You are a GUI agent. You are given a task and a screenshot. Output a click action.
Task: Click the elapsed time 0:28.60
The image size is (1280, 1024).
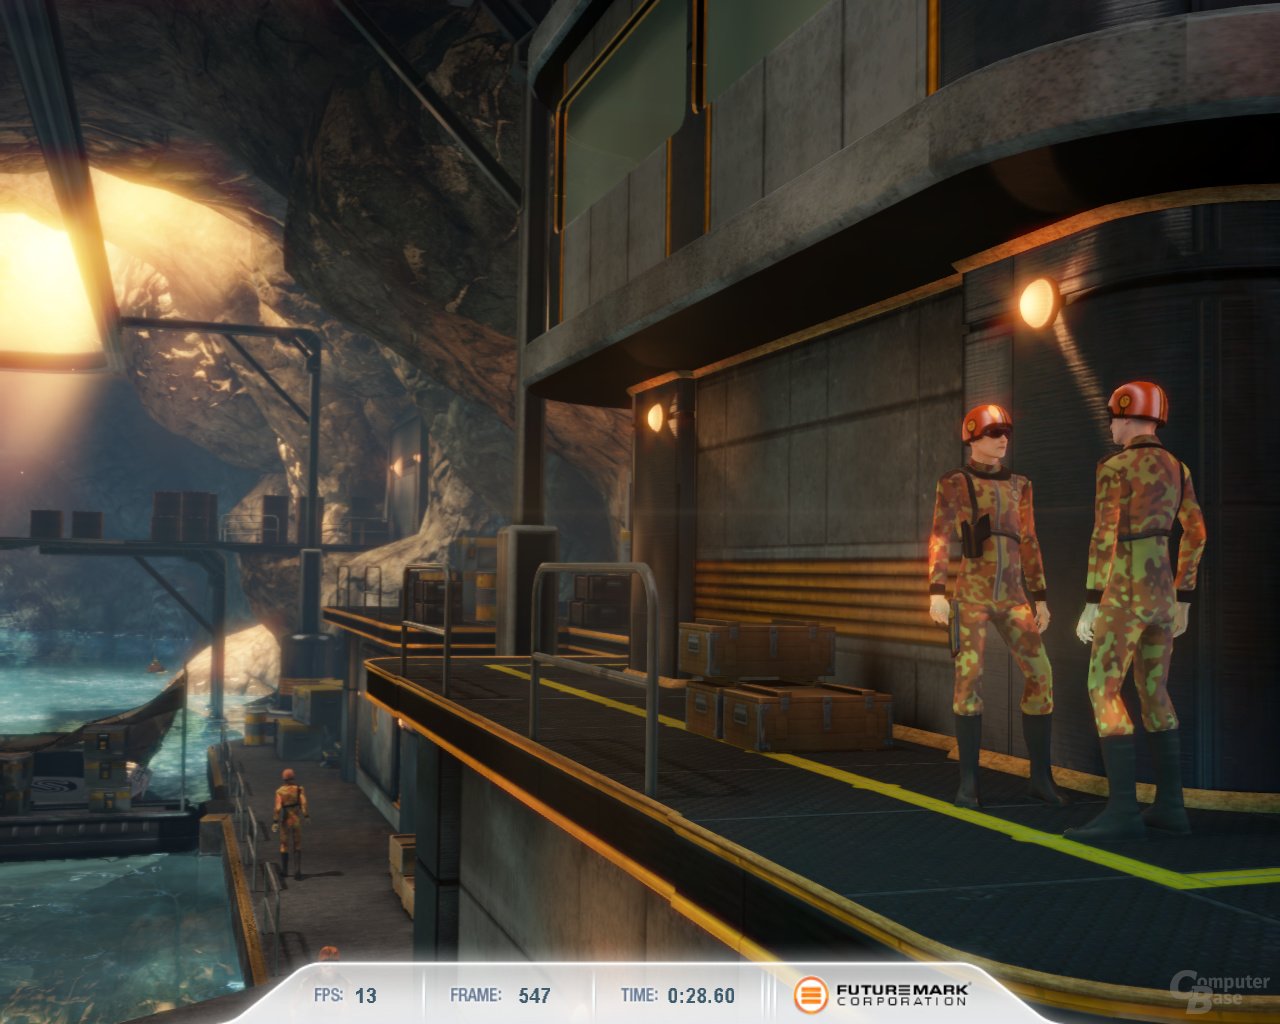click(x=701, y=996)
